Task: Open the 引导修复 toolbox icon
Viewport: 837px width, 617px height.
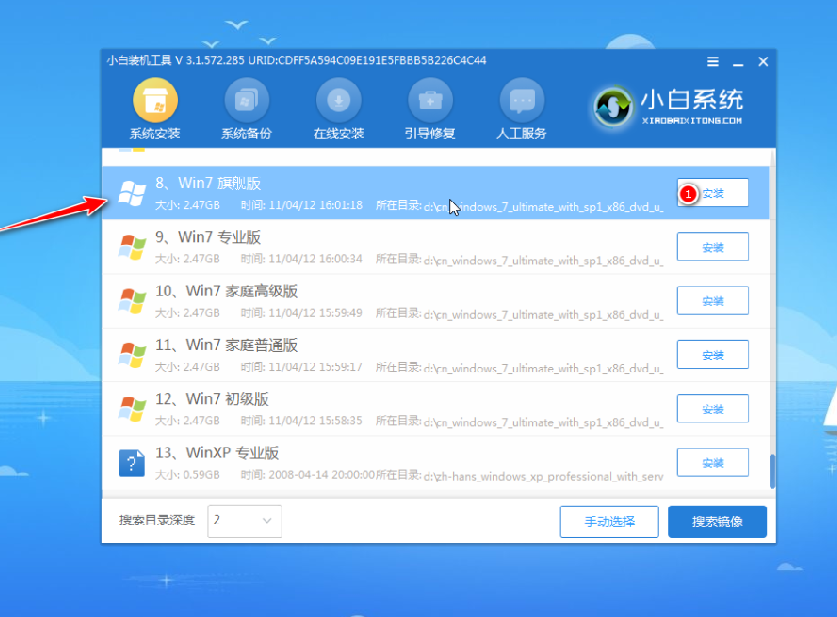Action: click(430, 100)
